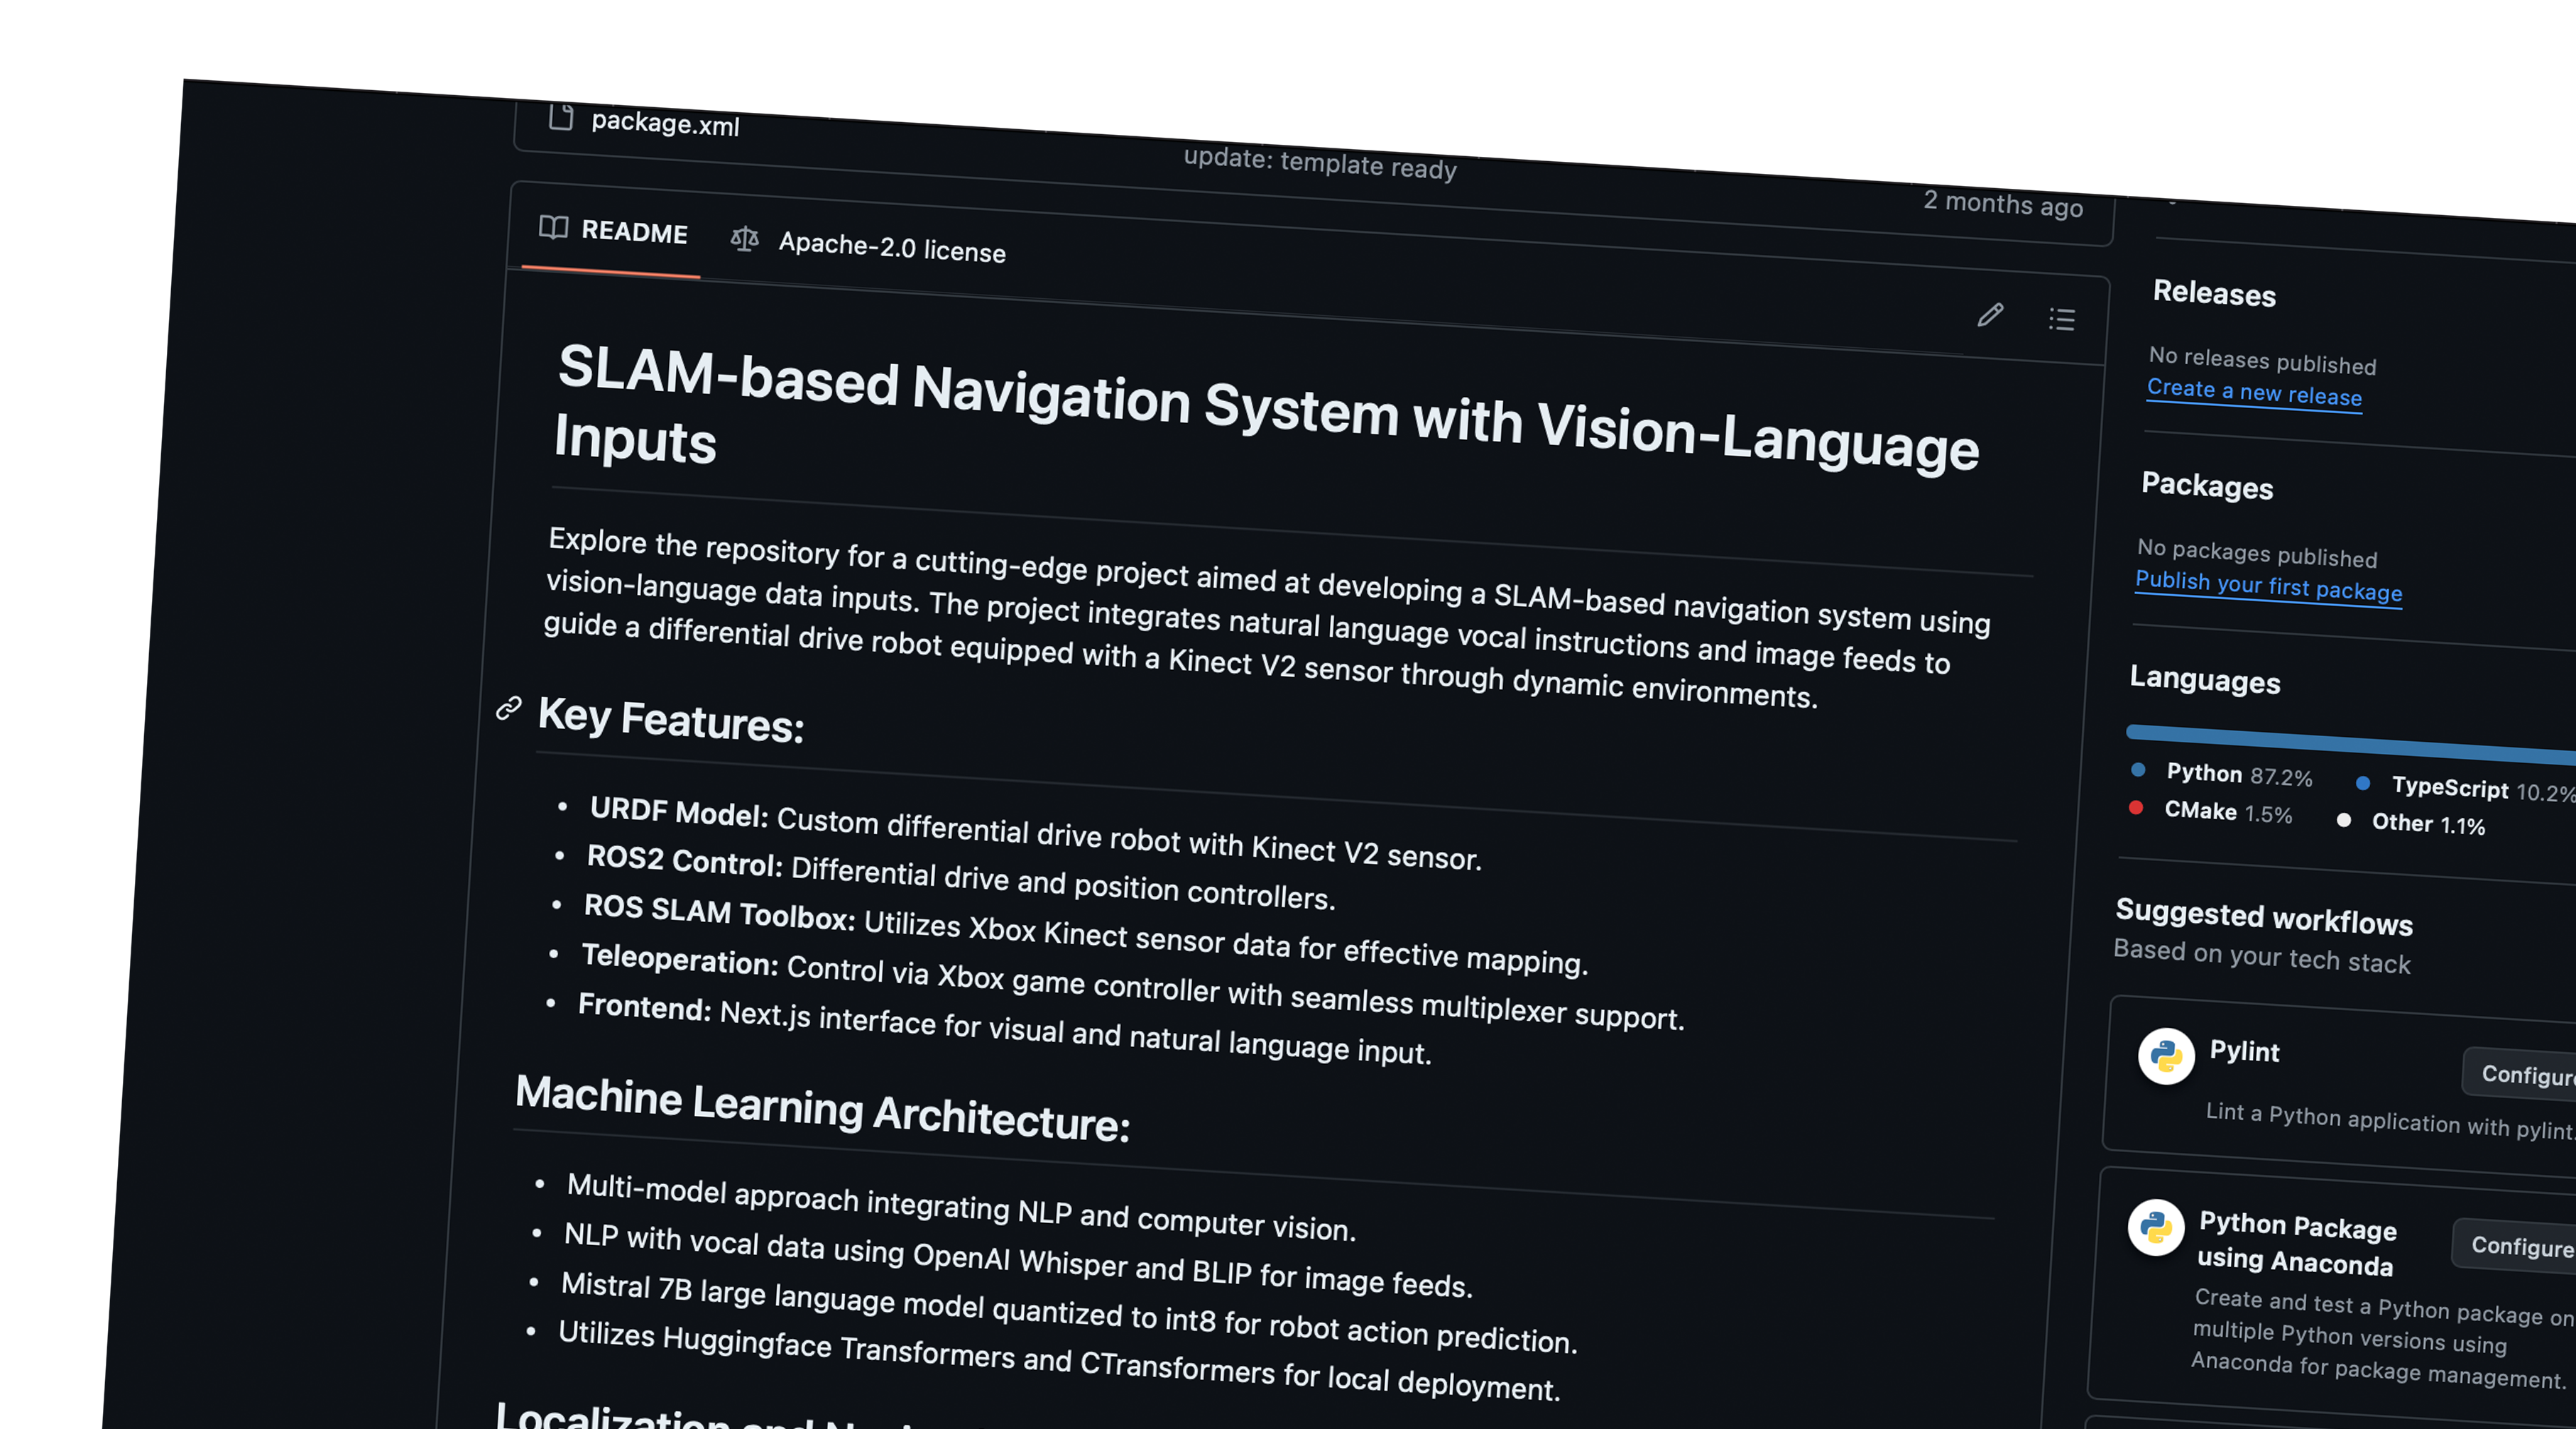
Task: Select Python 87.2% language entry
Action: tap(2222, 774)
